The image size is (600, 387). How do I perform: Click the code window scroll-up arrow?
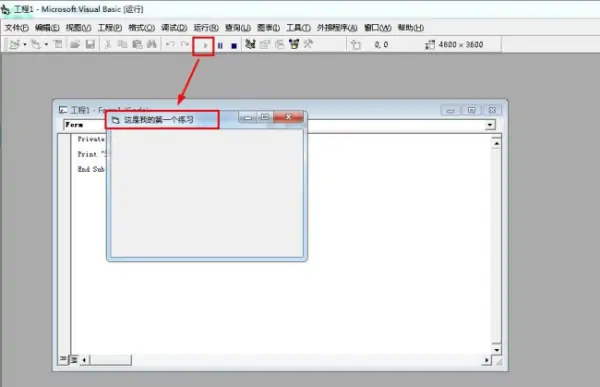(496, 144)
